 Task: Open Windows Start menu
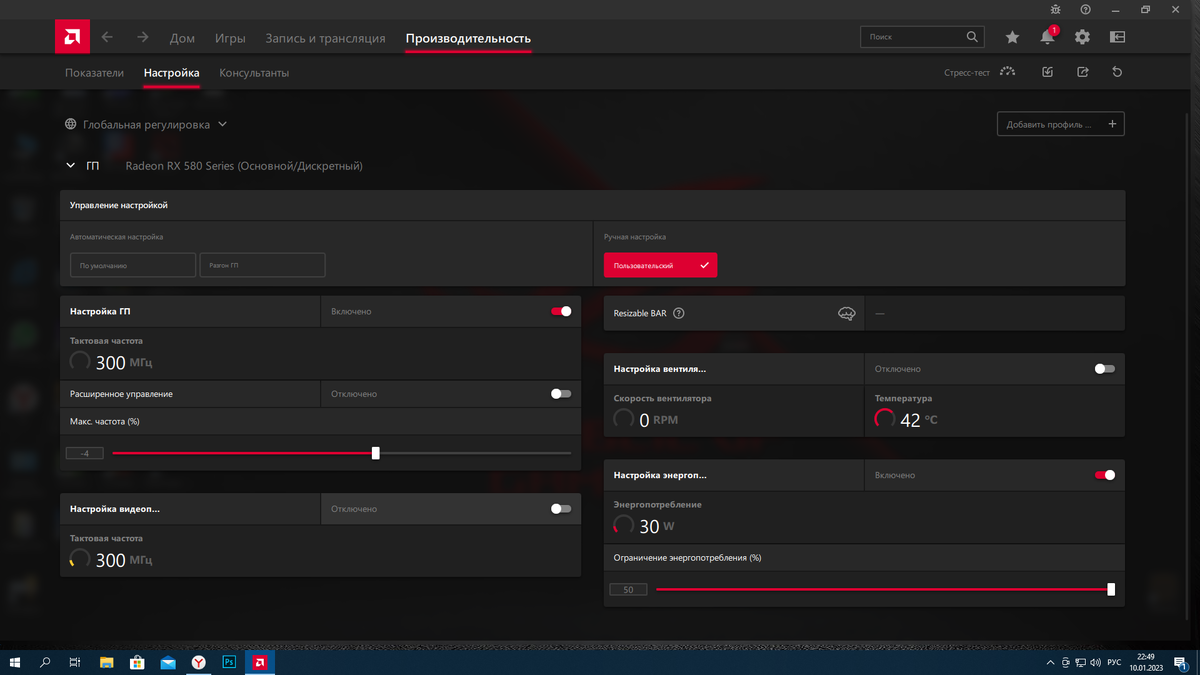[x=15, y=662]
